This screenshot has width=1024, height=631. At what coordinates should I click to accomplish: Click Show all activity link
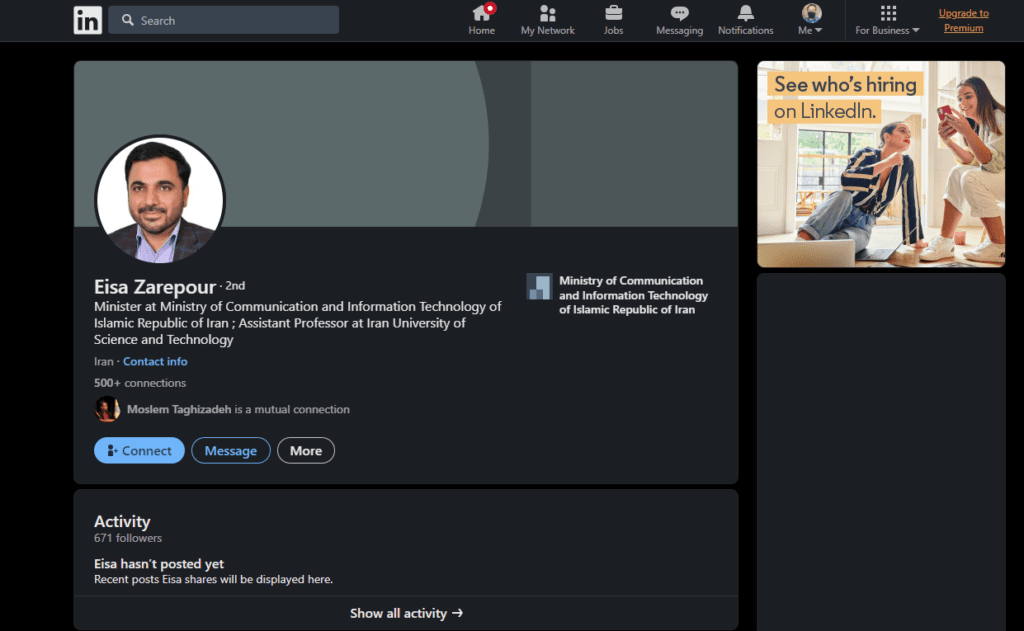click(406, 613)
